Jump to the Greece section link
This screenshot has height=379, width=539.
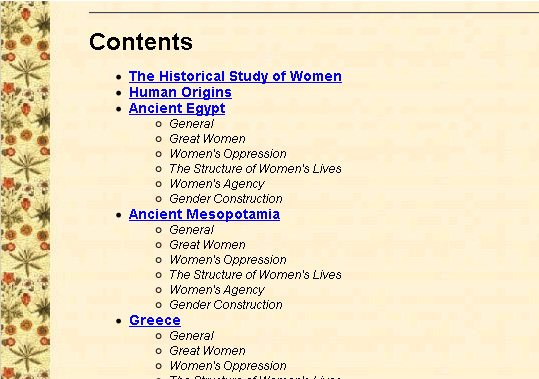click(155, 320)
